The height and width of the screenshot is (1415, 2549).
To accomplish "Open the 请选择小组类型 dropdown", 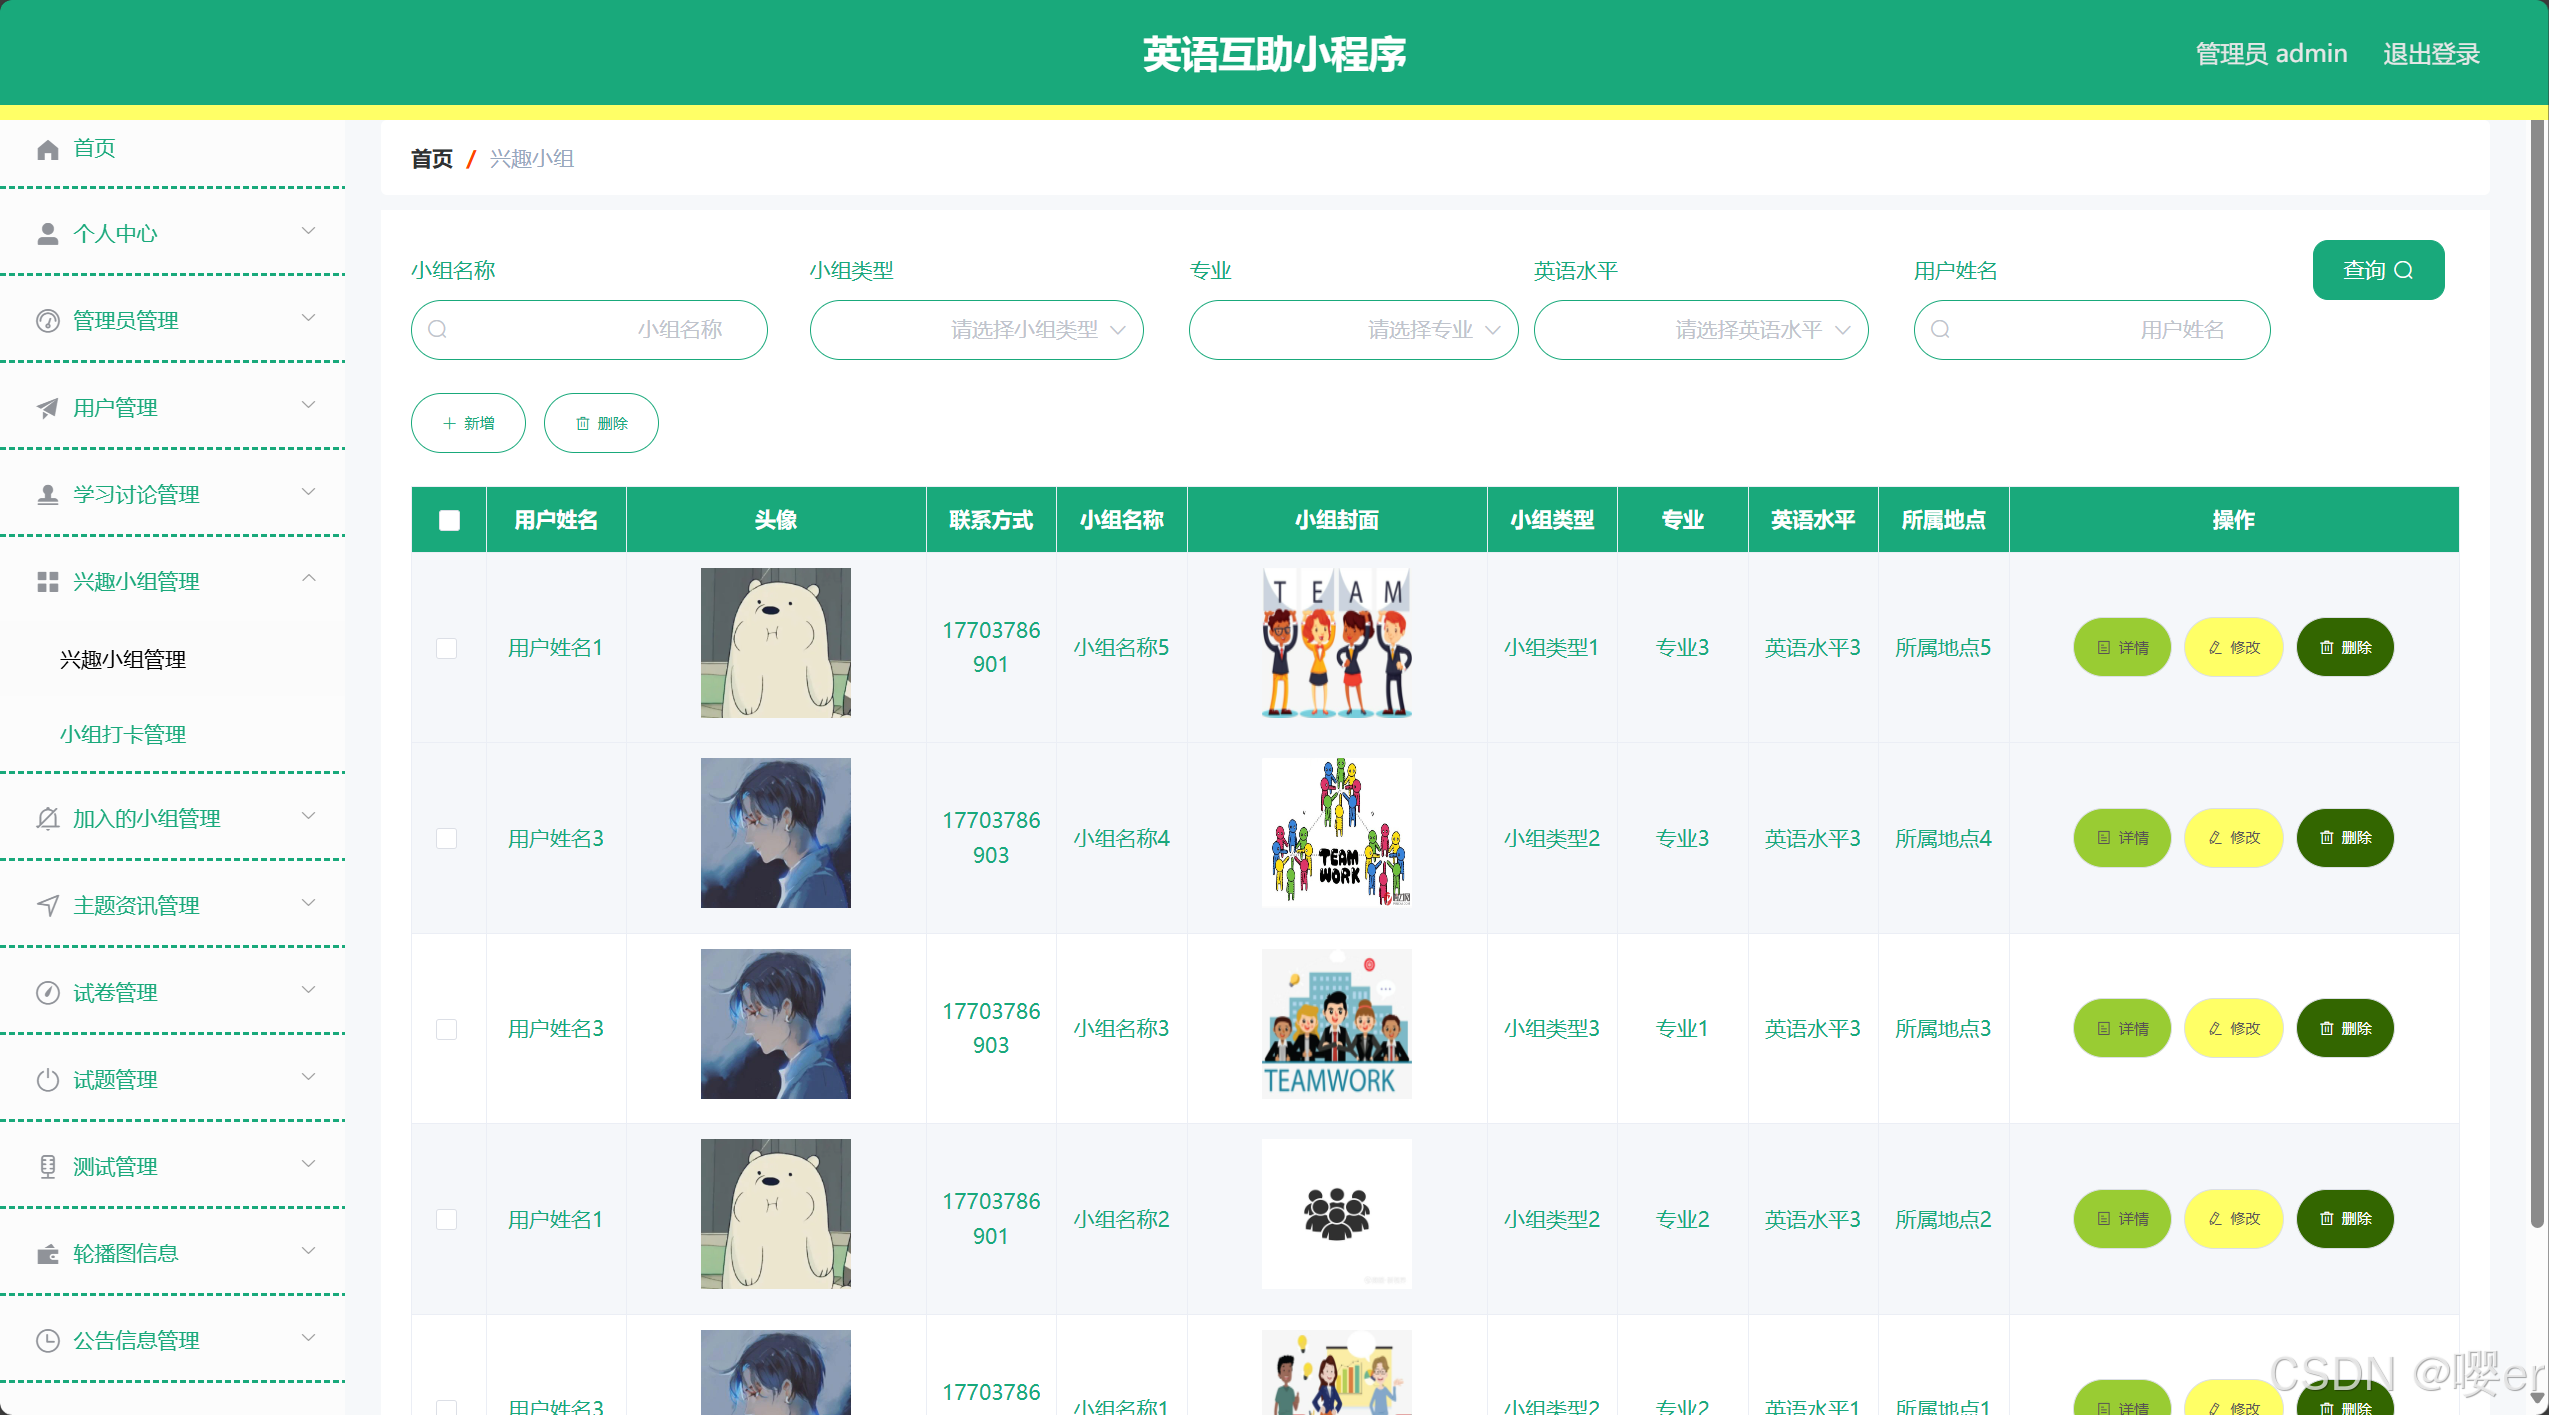I will click(x=976, y=330).
